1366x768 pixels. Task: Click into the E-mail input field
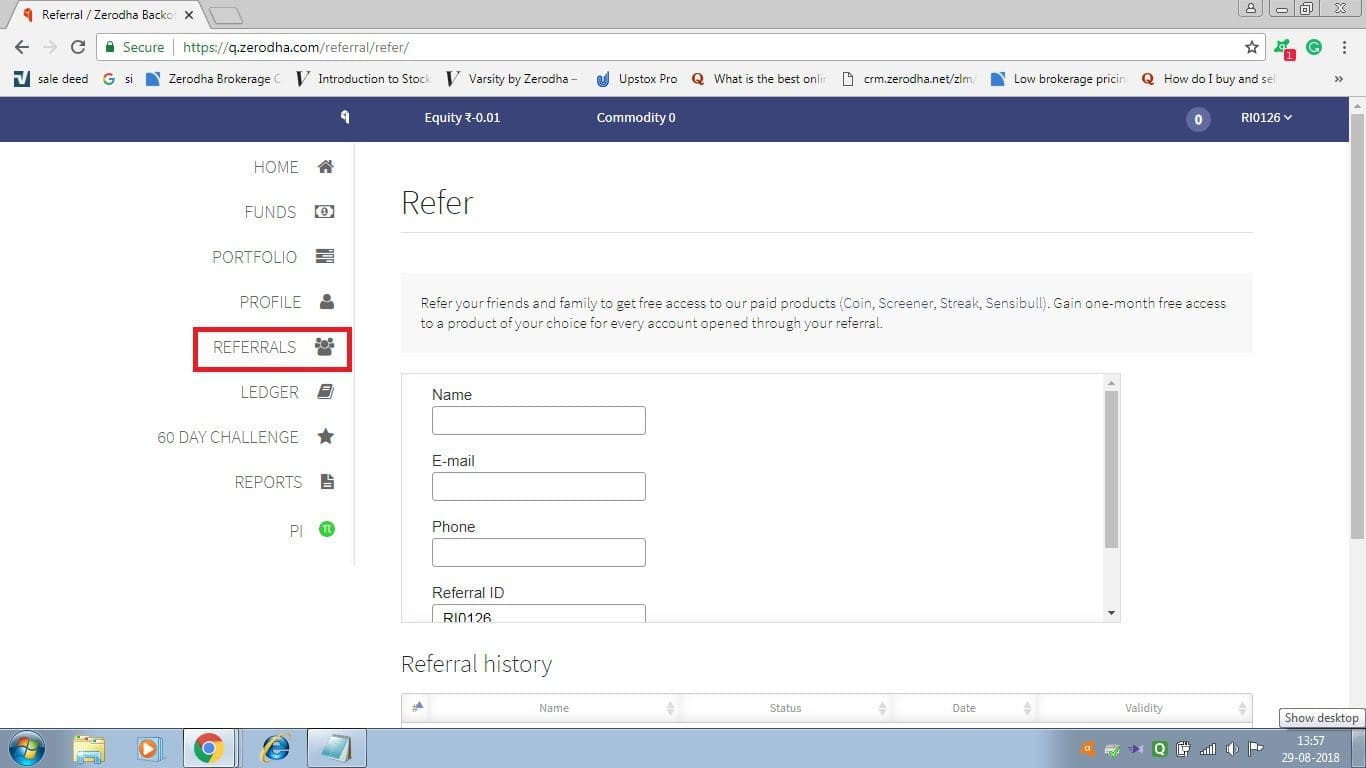tap(539, 486)
